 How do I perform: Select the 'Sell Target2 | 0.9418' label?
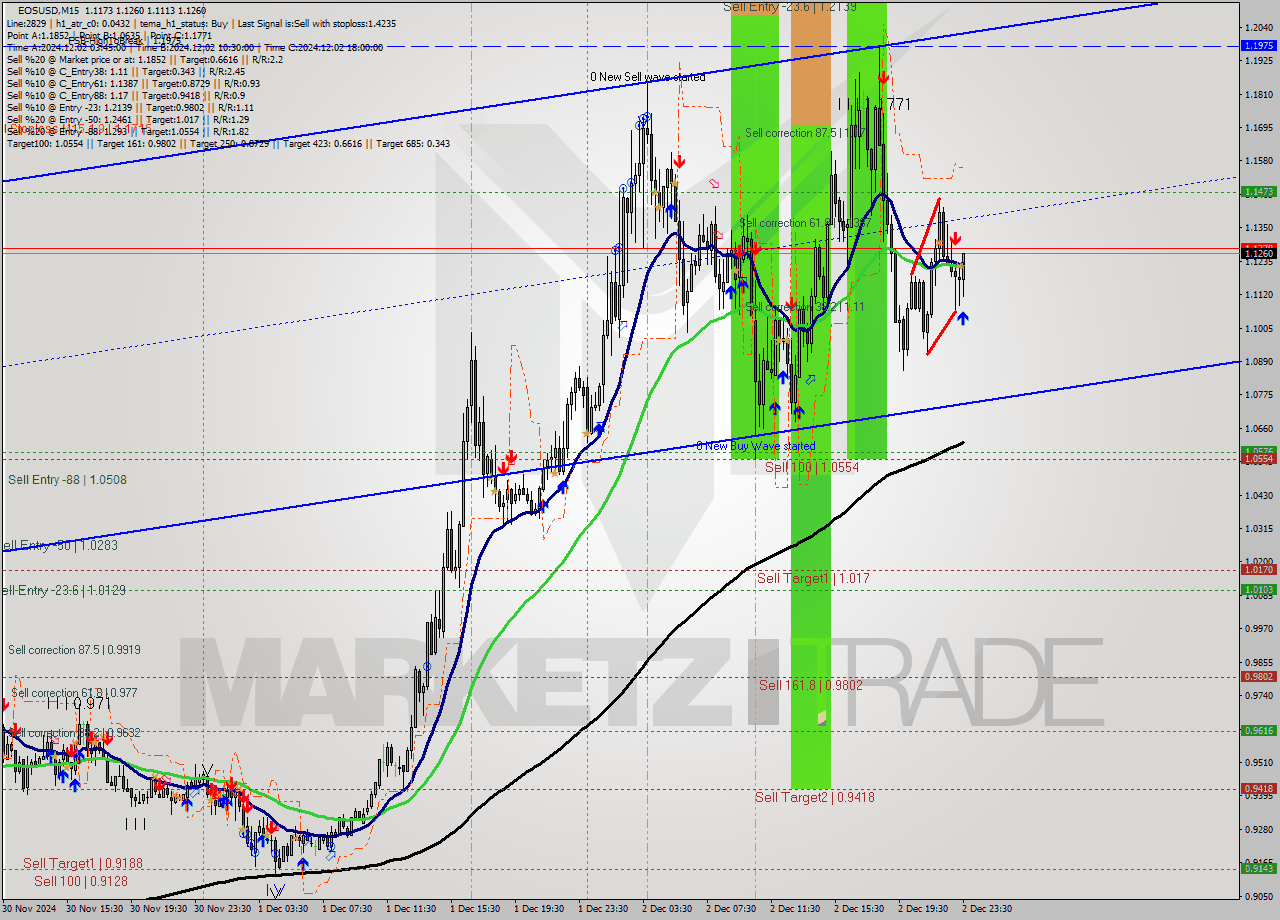tap(815, 797)
